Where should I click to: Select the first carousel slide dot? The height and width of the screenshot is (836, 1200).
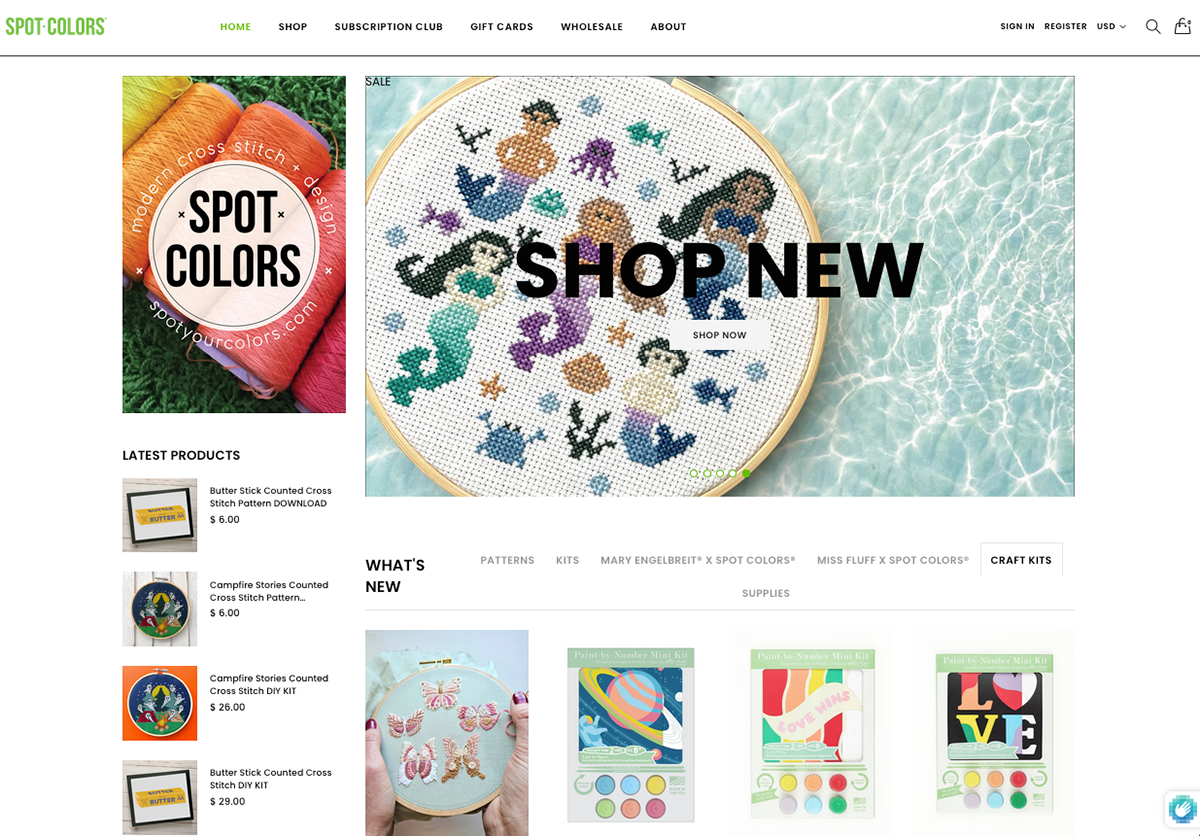point(694,473)
